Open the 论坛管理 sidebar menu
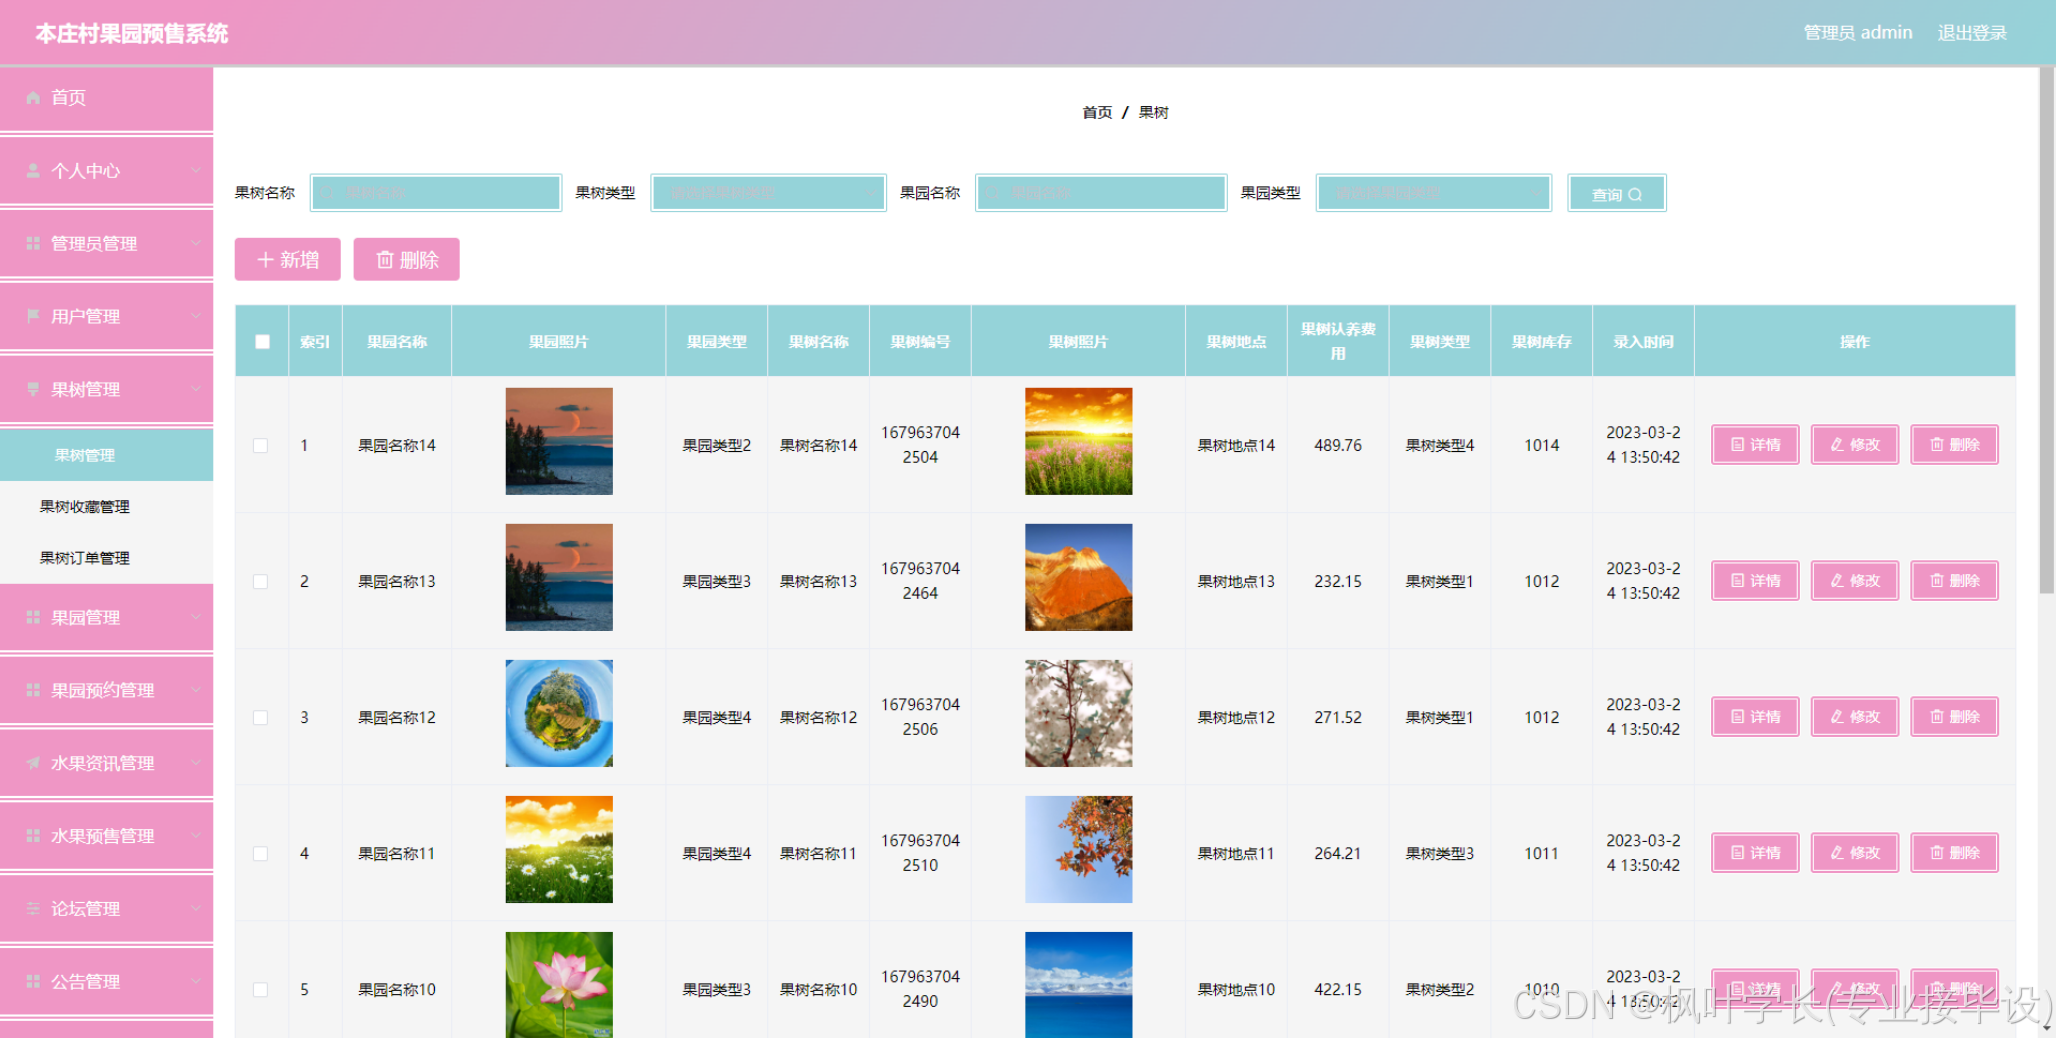Screen dimensions: 2057x1039 click(x=106, y=909)
